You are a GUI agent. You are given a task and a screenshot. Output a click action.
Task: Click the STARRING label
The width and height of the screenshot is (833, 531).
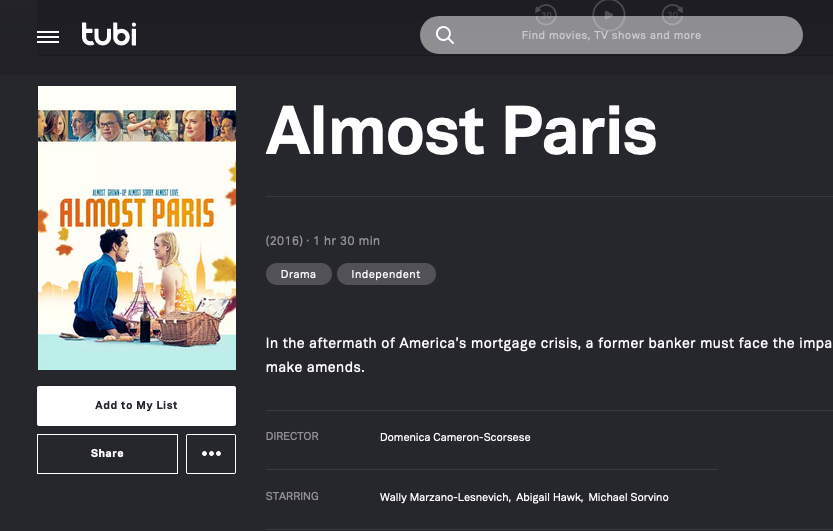coord(292,496)
